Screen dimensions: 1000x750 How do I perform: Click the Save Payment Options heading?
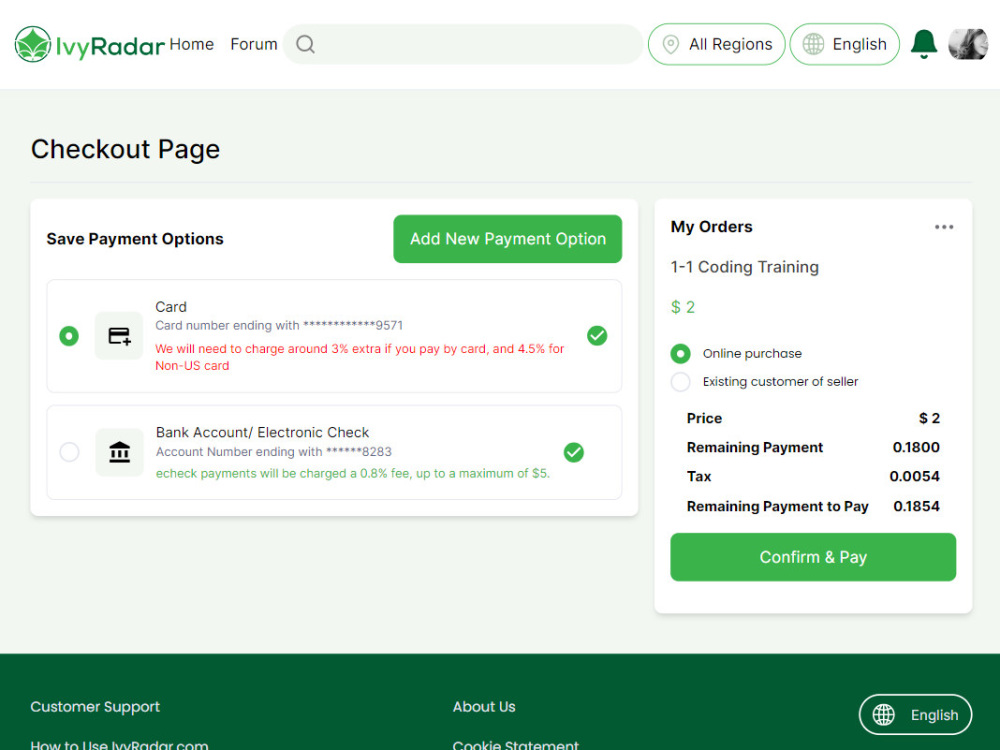click(135, 239)
